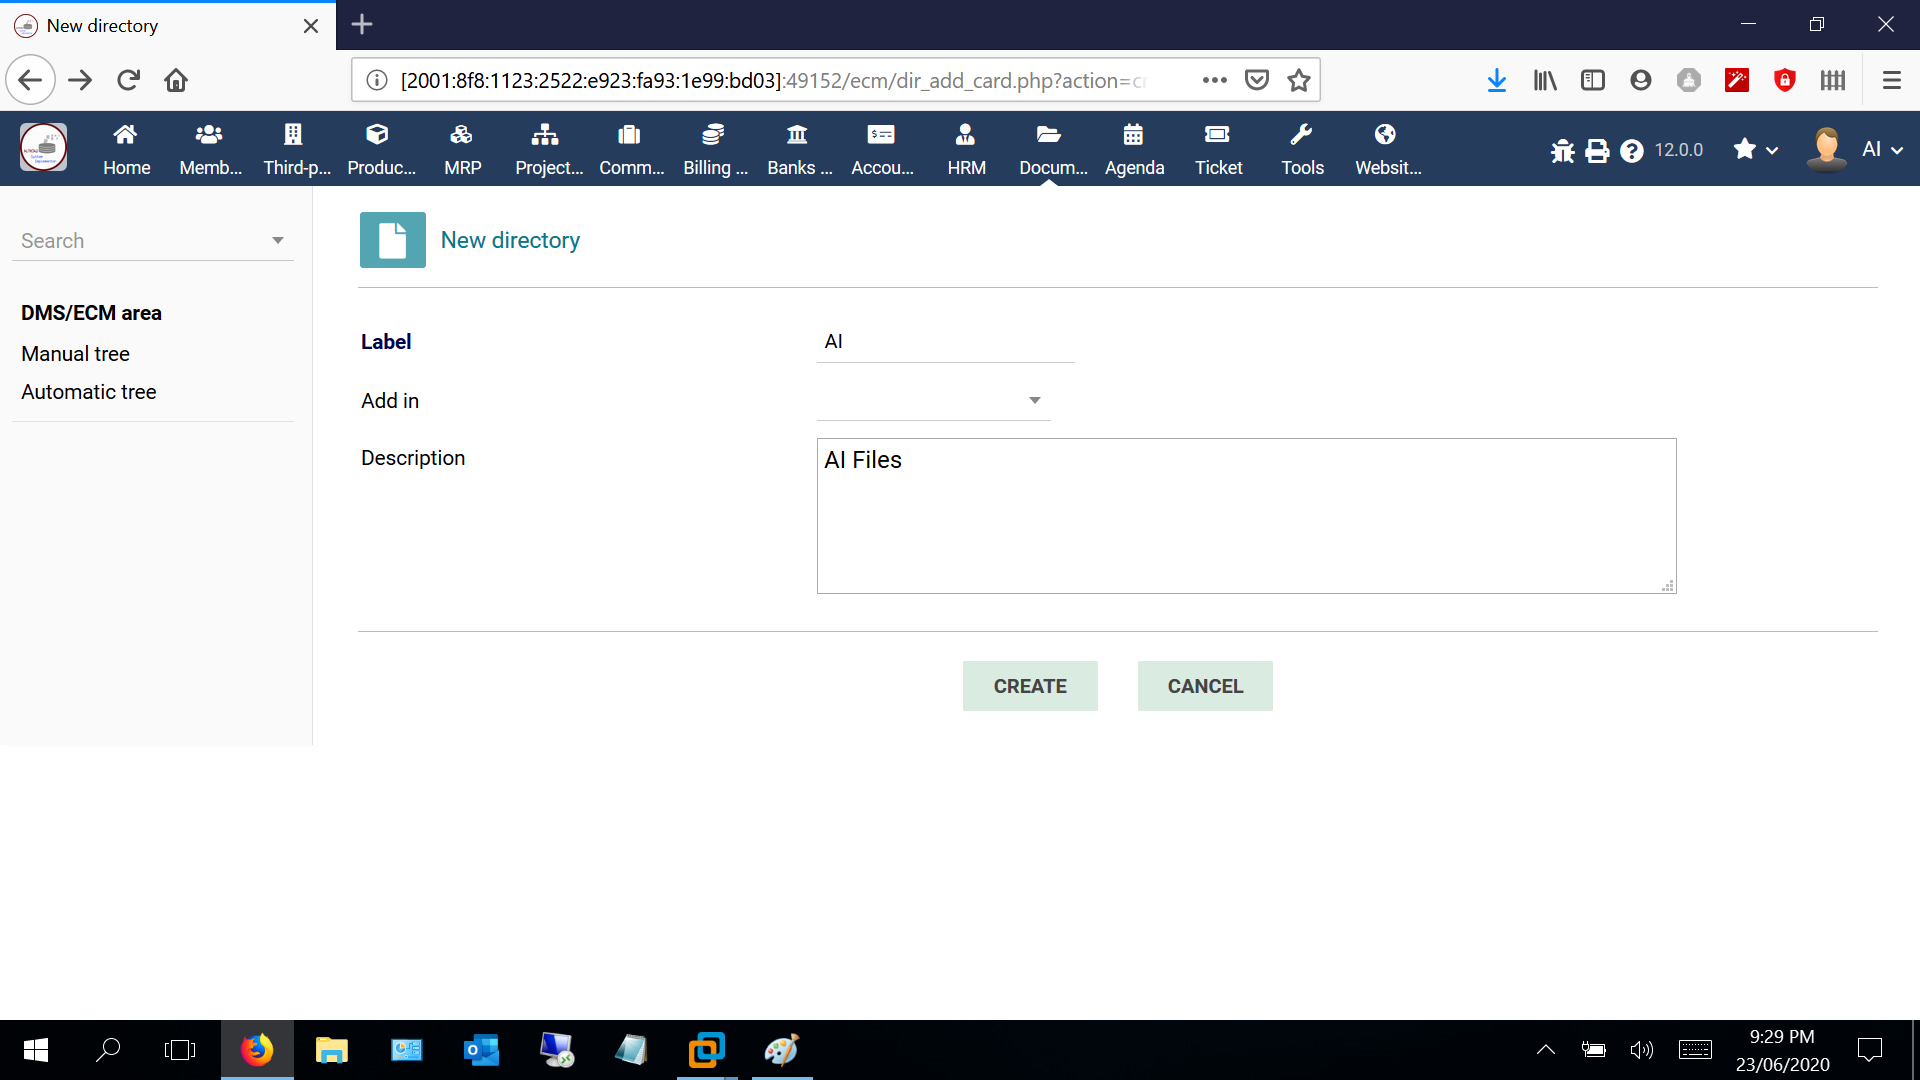The height and width of the screenshot is (1080, 1920).
Task: Open Automatic tree in sidebar
Action: [88, 392]
